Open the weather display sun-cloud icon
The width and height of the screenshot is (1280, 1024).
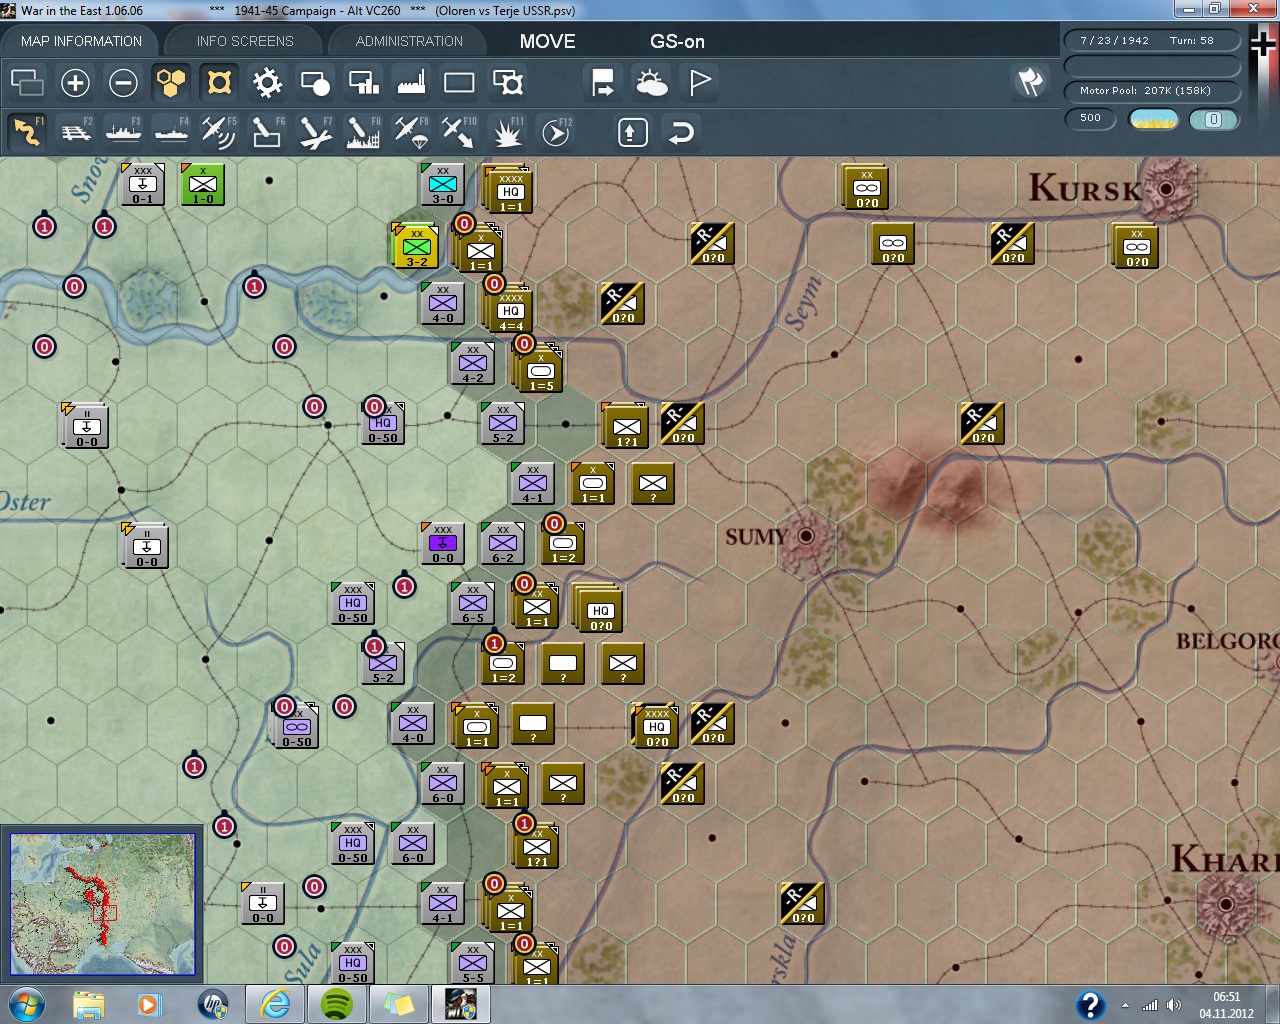651,83
